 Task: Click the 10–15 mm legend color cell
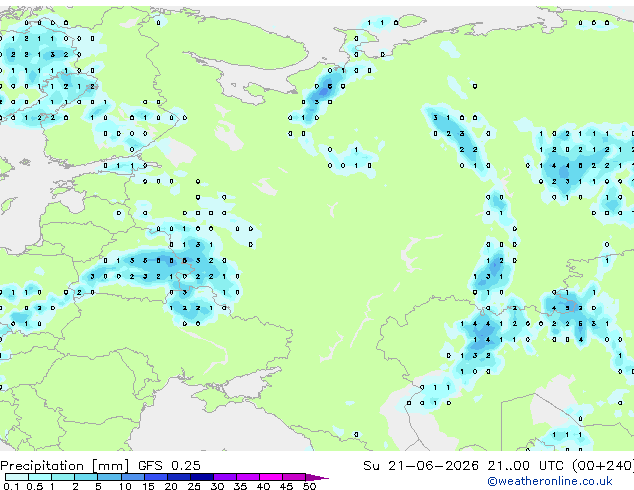pos(132,477)
